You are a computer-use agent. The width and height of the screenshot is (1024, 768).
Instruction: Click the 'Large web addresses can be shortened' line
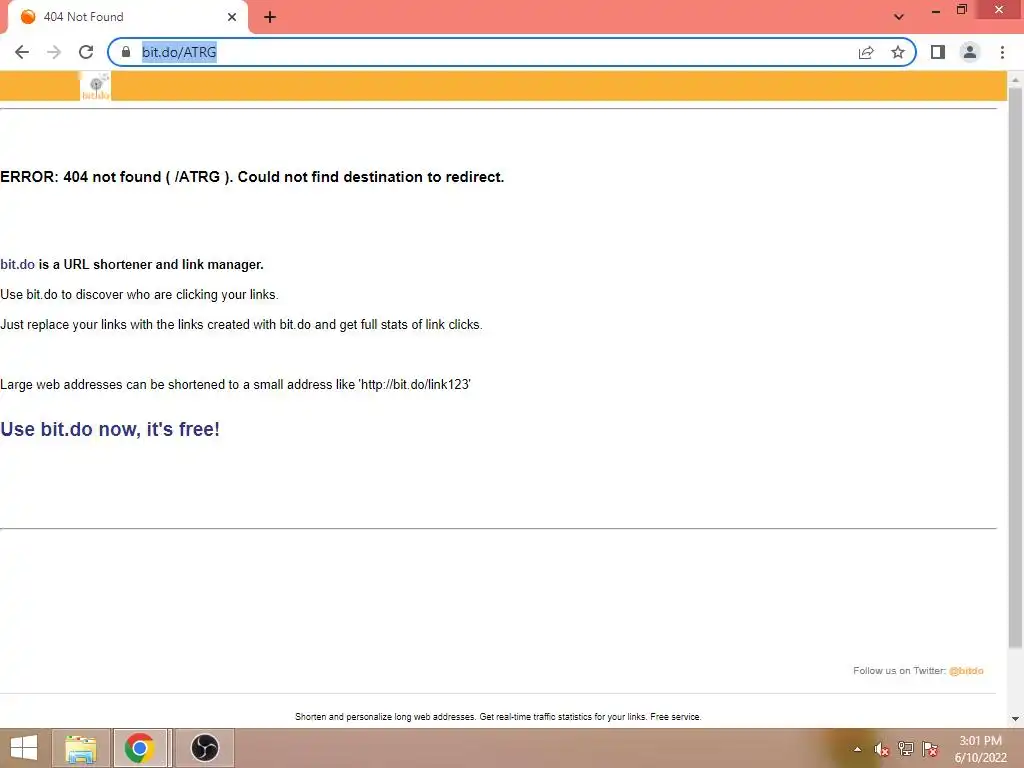(x=236, y=385)
